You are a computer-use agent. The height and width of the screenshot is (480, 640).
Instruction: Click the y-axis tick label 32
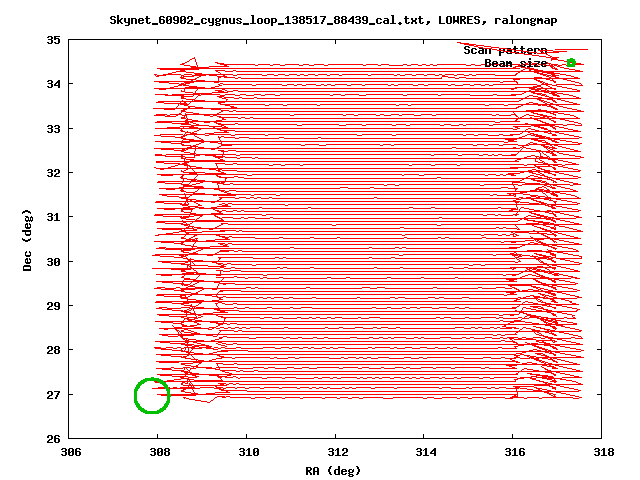click(53, 173)
